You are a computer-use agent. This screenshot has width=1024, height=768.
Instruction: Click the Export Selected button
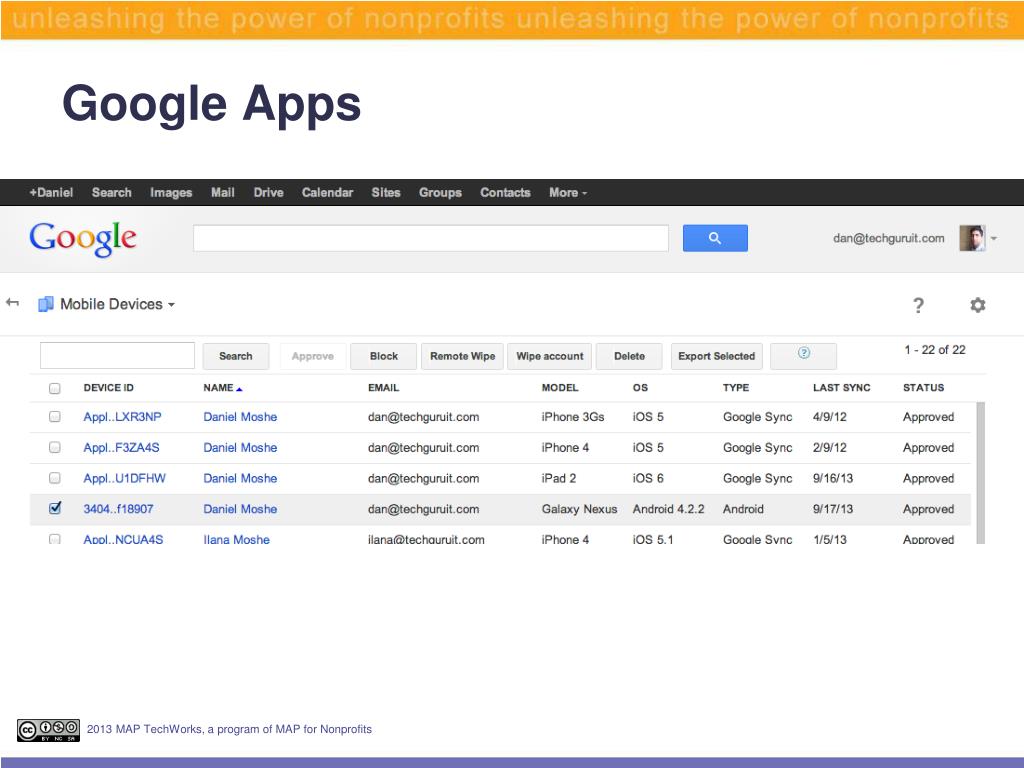coord(716,356)
